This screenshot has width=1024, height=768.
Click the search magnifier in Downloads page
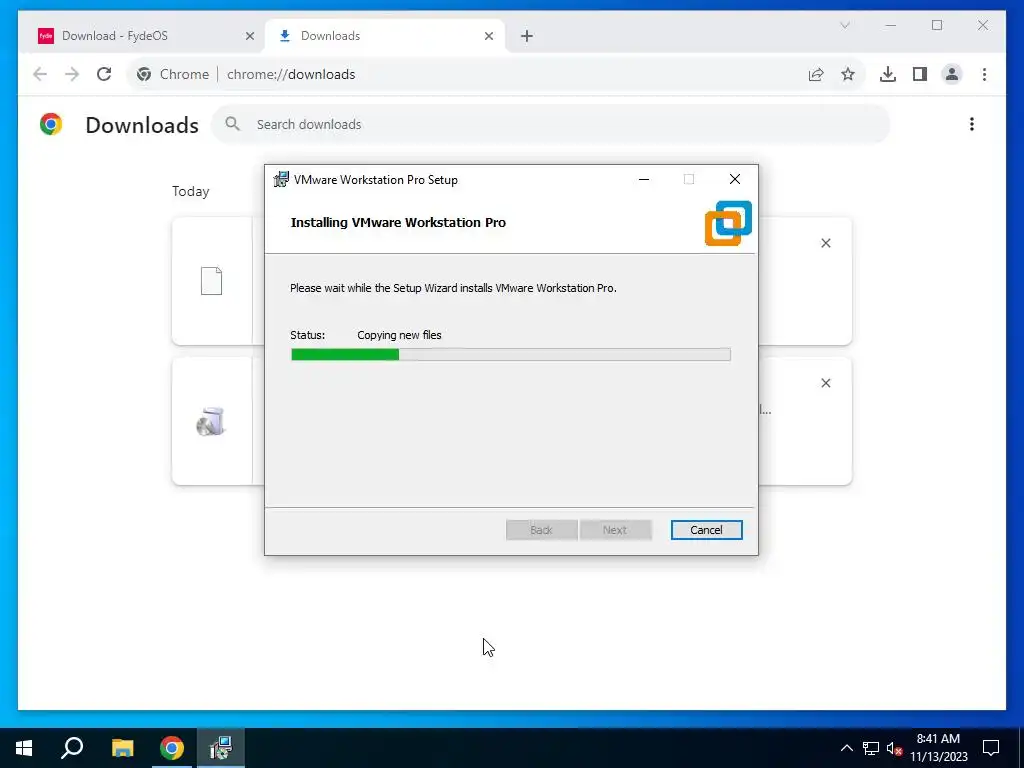pyautogui.click(x=232, y=123)
